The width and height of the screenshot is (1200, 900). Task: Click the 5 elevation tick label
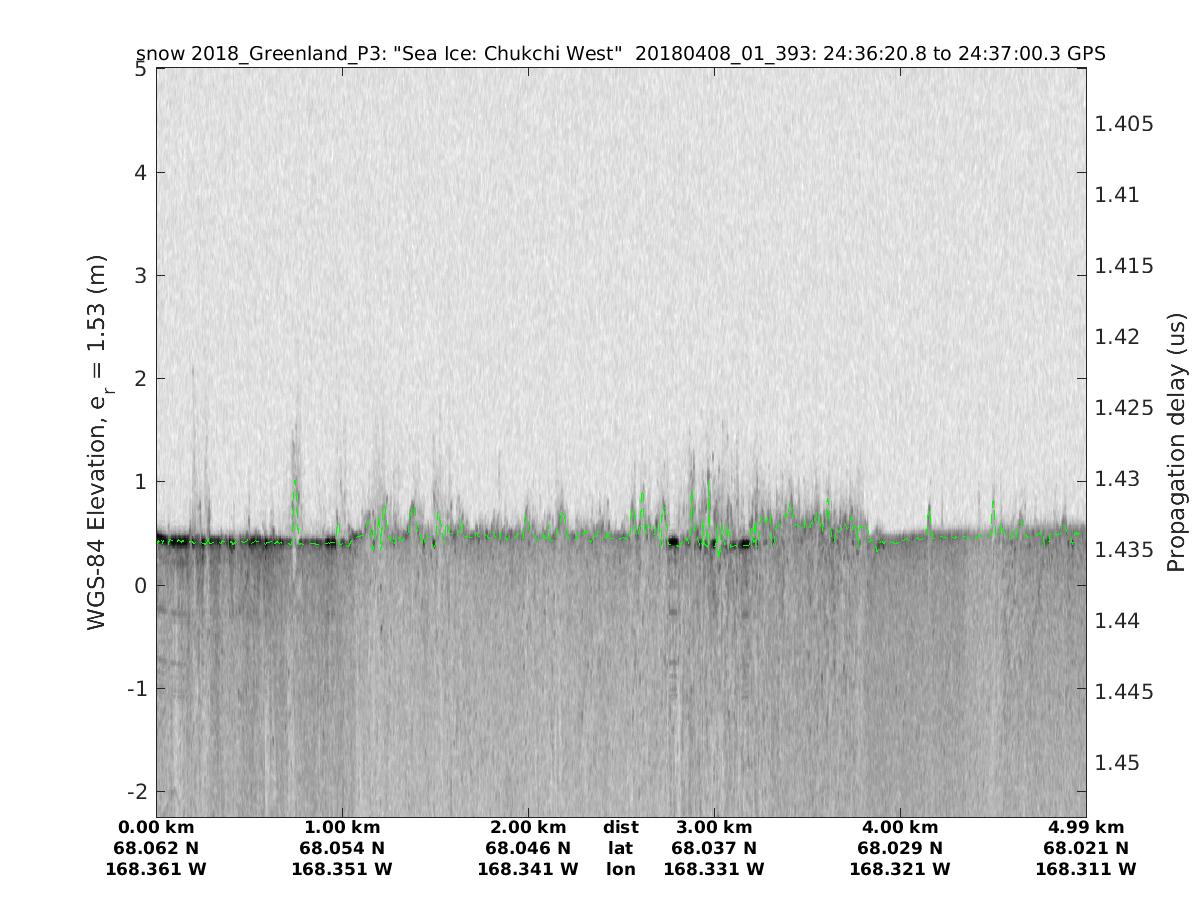coord(140,70)
